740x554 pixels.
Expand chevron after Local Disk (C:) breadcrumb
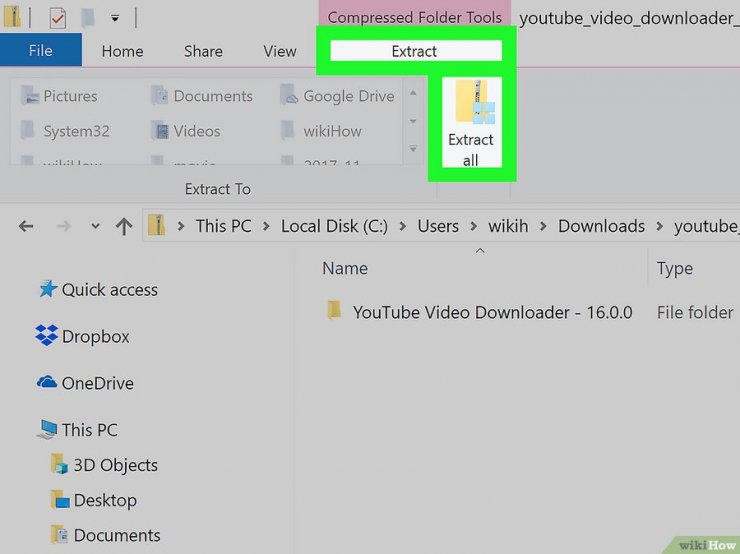(403, 227)
